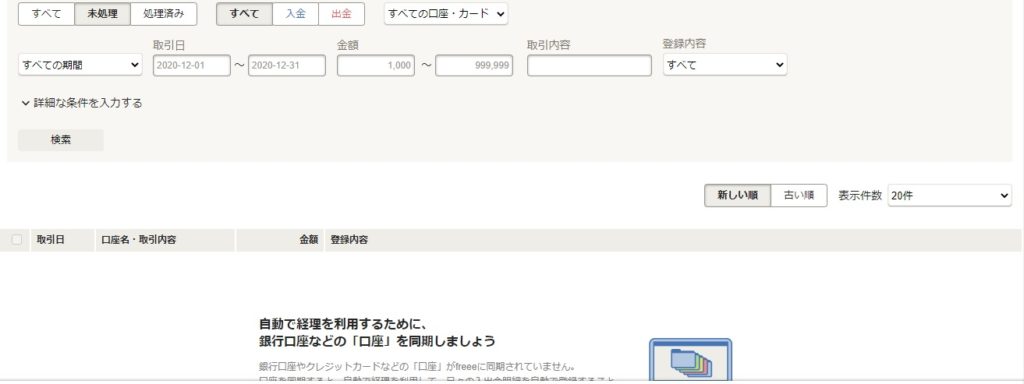This screenshot has height=384, width=1024.
Task: Click the minimum amount field
Action: [x=376, y=65]
